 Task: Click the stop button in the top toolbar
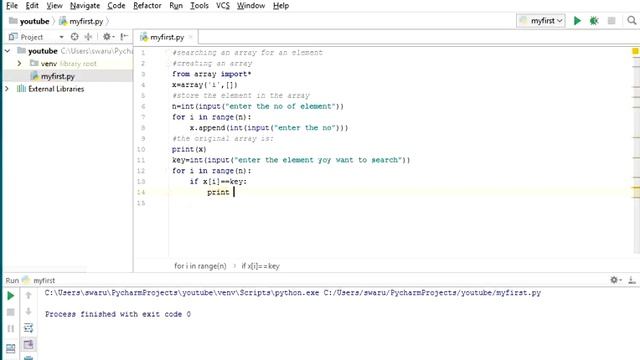click(x=611, y=21)
